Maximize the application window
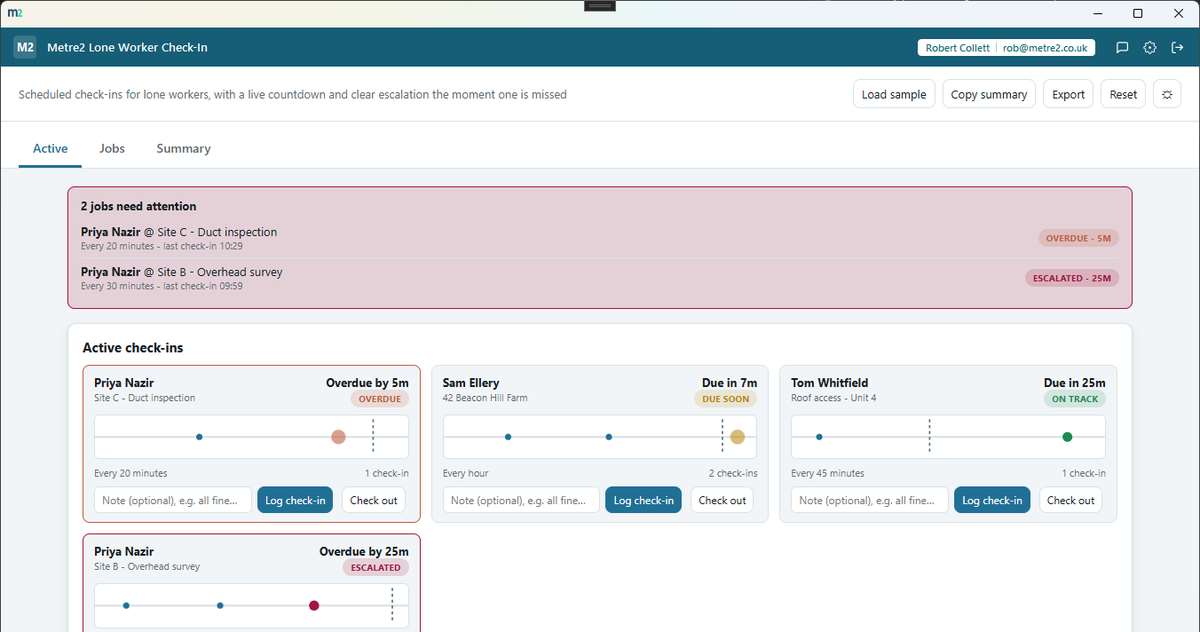 [1138, 13]
